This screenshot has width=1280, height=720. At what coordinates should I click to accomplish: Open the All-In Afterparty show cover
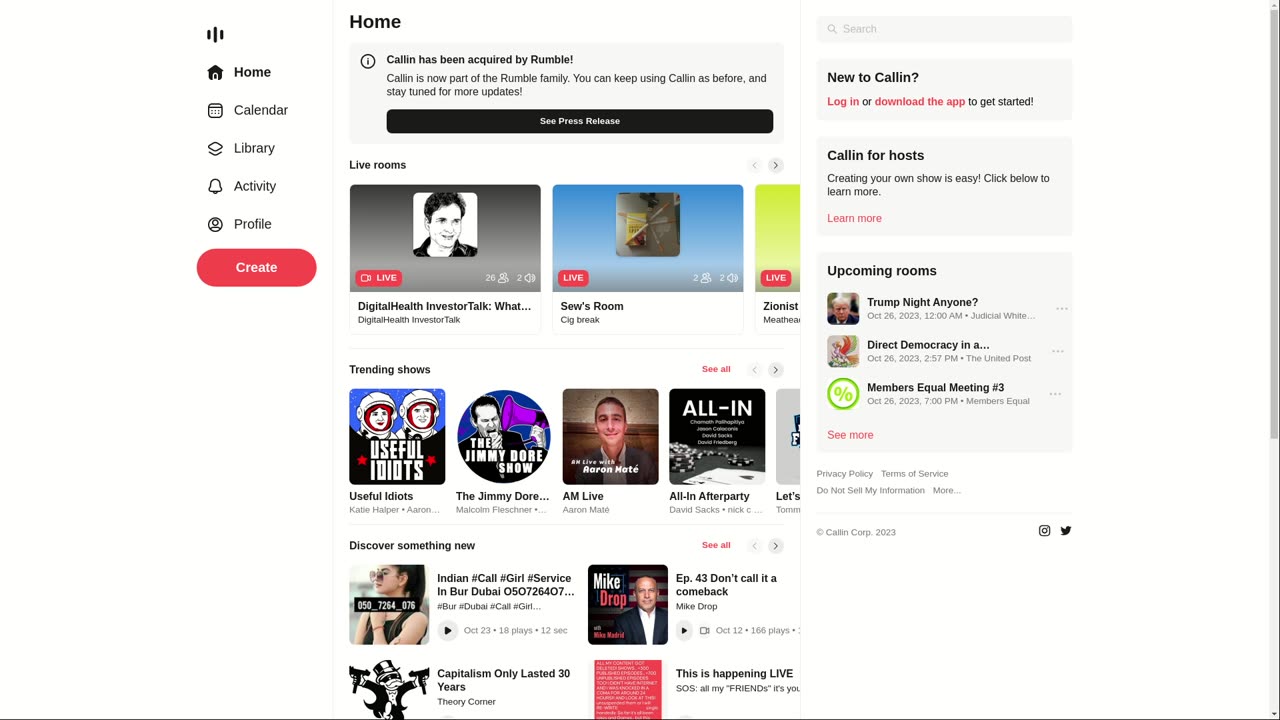(717, 437)
